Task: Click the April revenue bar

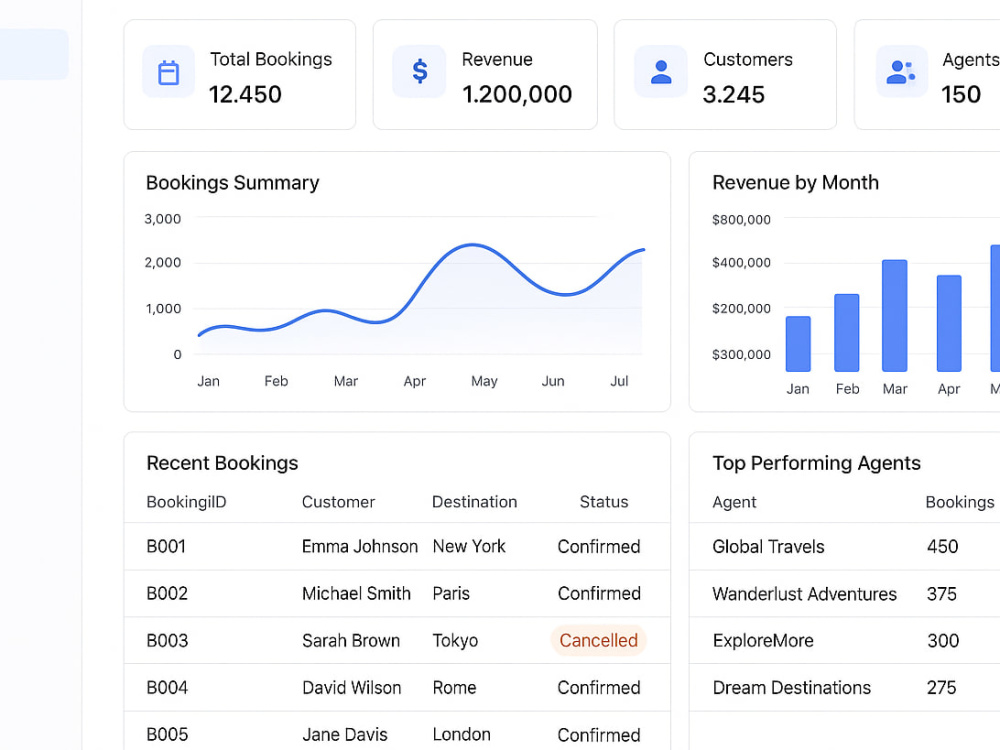Action: coord(948,323)
